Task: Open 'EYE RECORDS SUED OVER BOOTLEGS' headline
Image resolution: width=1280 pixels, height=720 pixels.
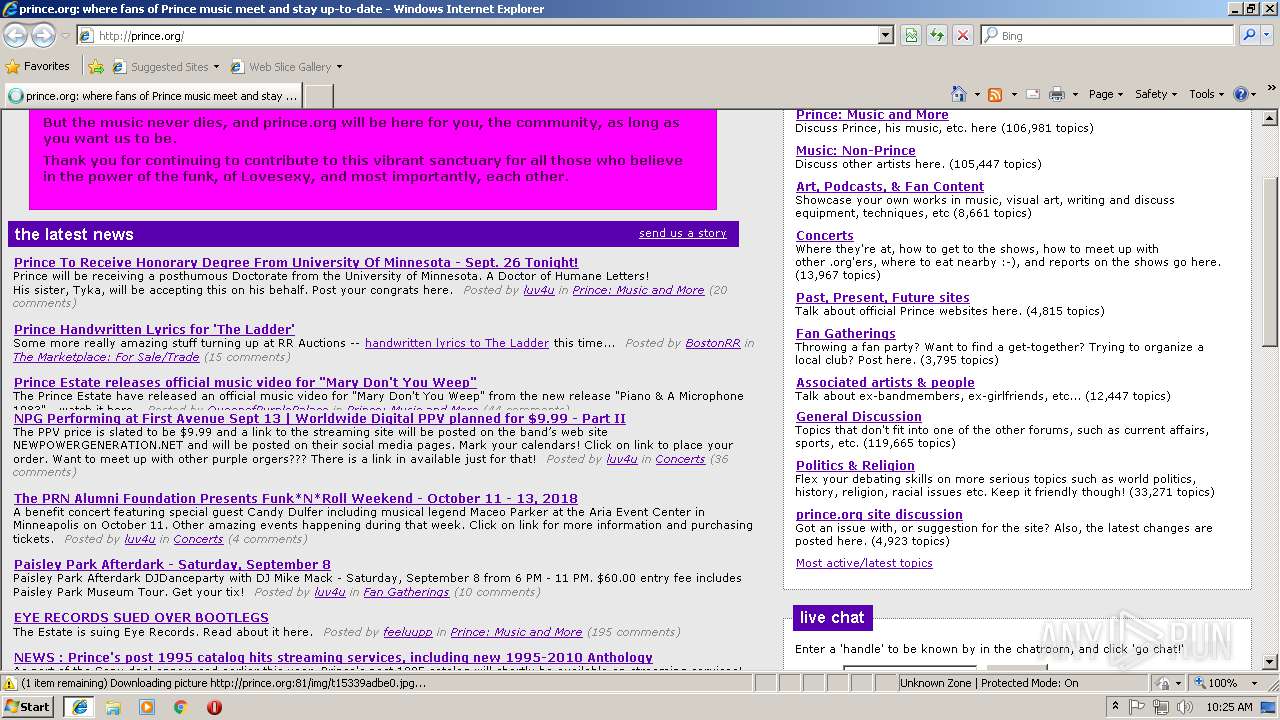Action: coord(141,617)
